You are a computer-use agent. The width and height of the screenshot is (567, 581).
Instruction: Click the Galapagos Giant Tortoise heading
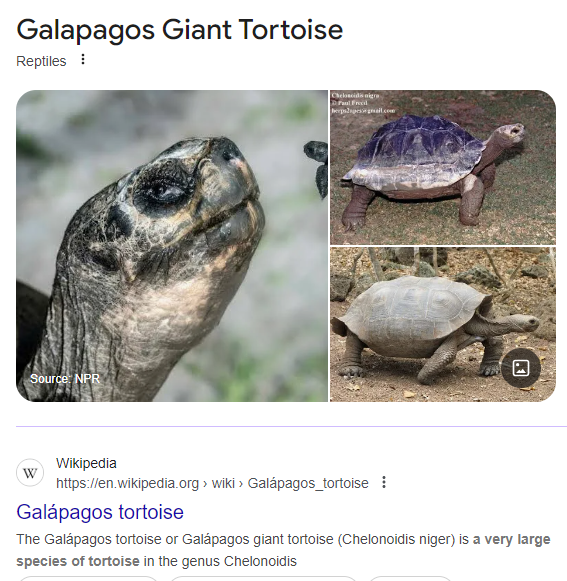[x=180, y=30]
